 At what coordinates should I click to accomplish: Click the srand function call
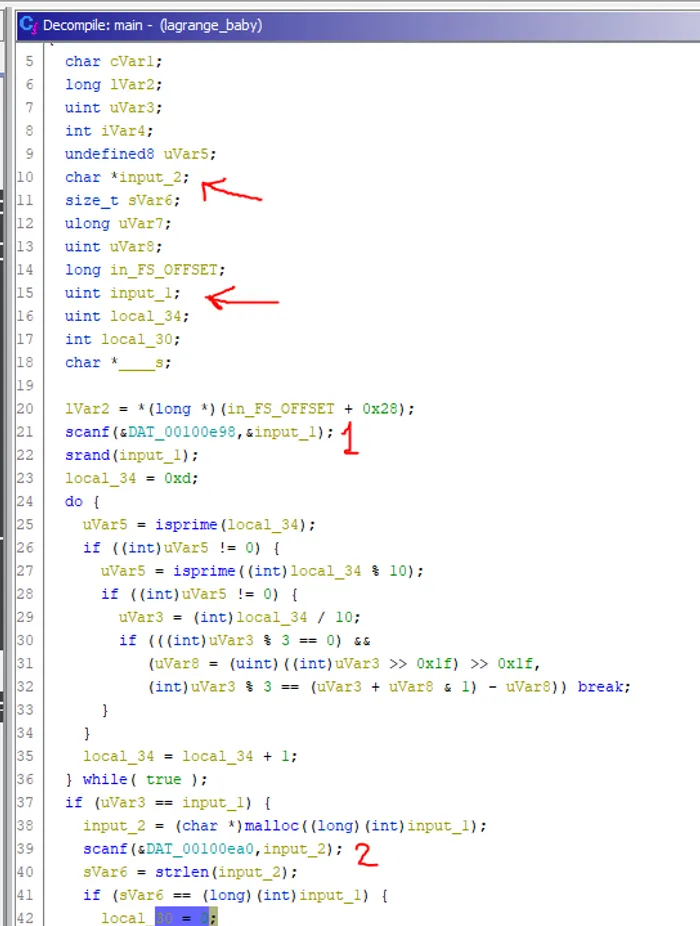tap(87, 455)
